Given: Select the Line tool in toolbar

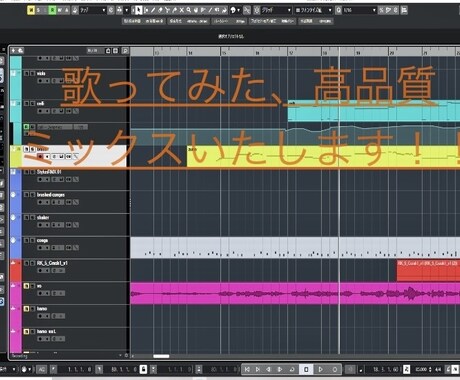Looking at the screenshot, I should click(x=210, y=10).
